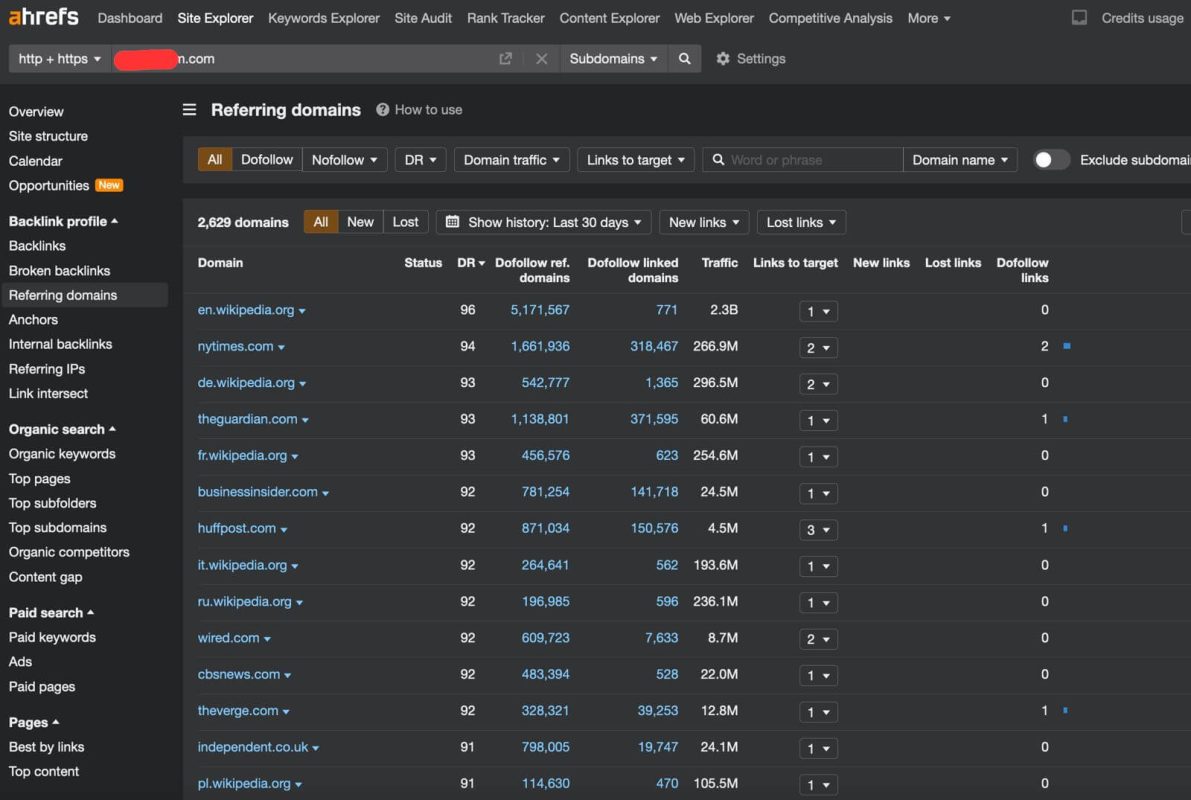
Task: Open Overview in sidebar
Action: coord(36,112)
